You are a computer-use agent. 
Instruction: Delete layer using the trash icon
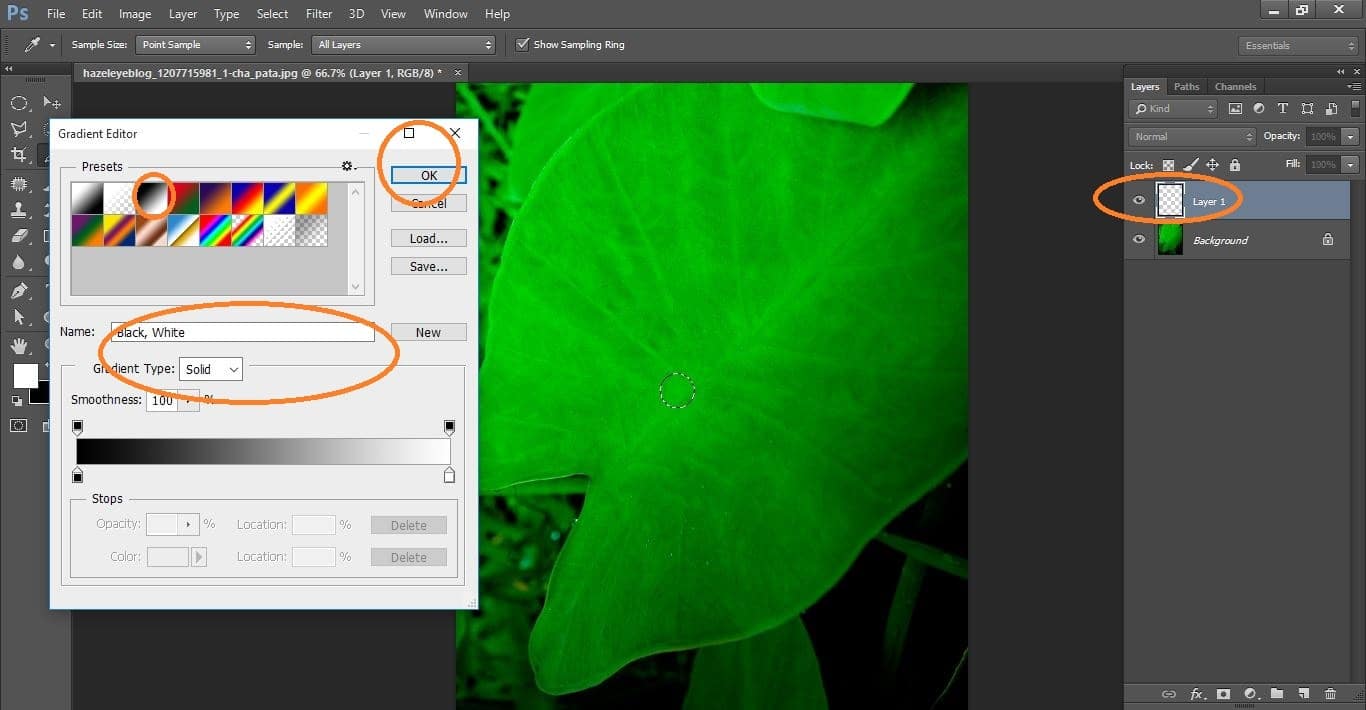pos(1330,694)
